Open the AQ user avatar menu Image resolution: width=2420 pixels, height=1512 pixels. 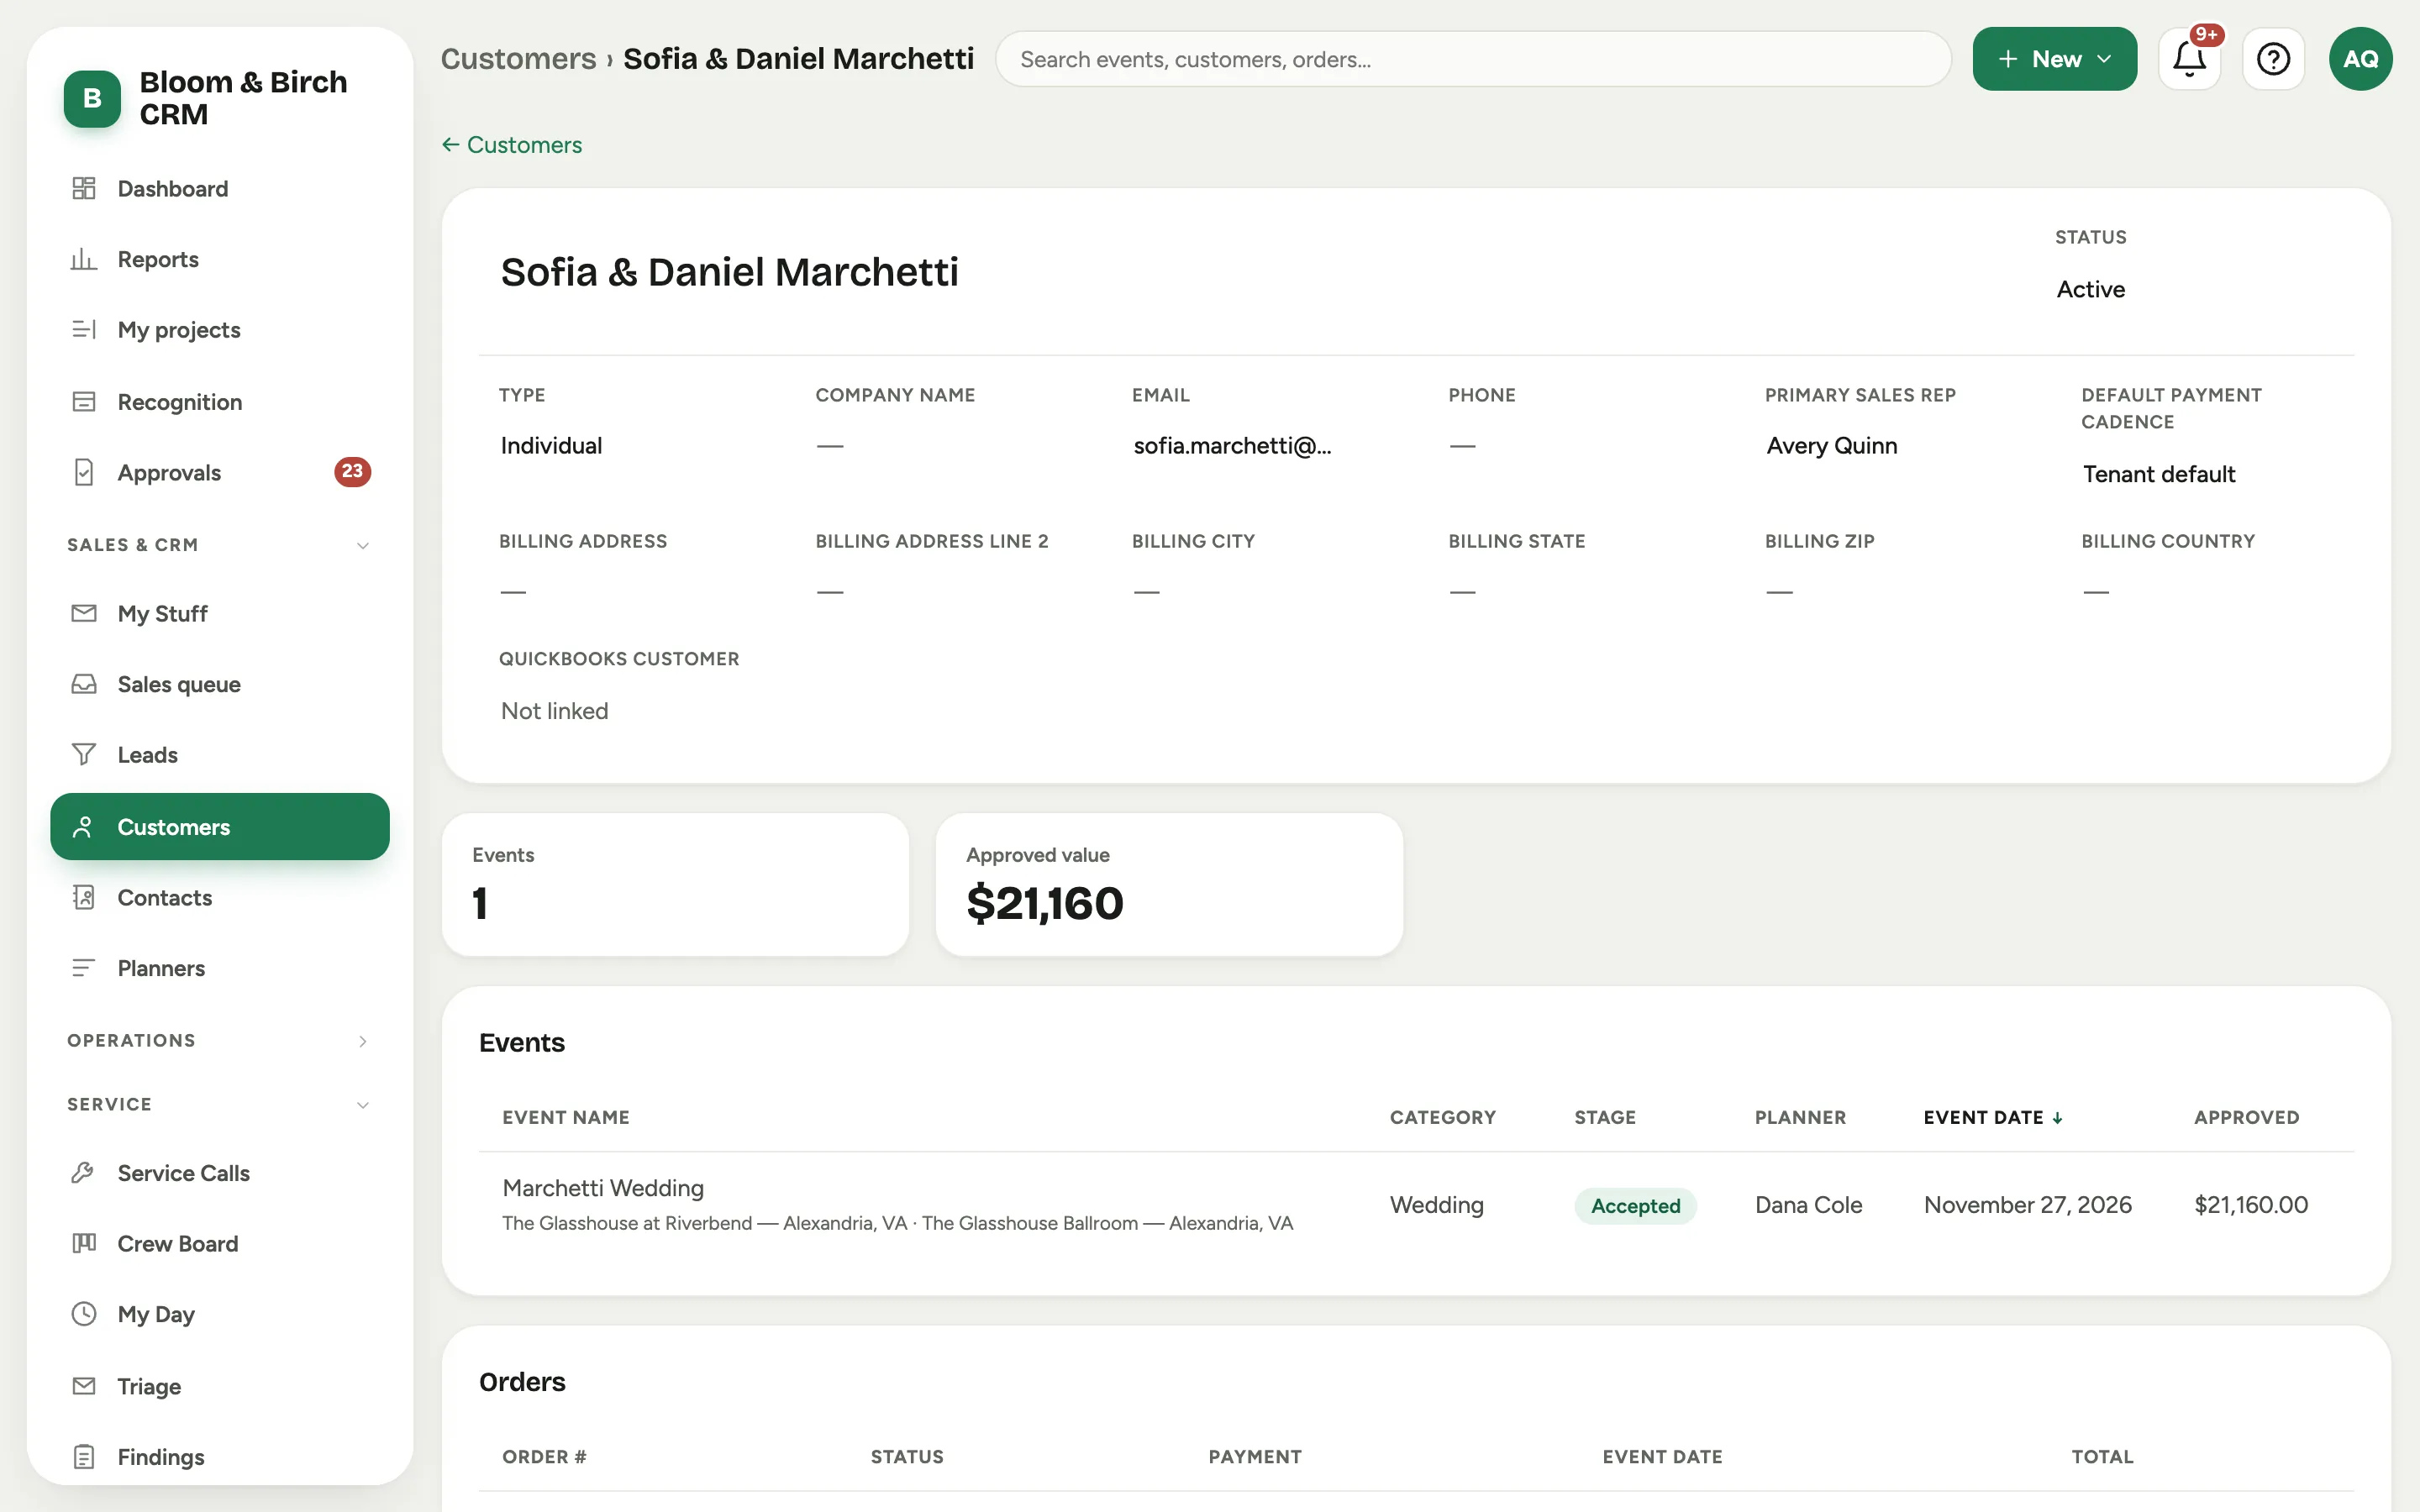click(2360, 59)
